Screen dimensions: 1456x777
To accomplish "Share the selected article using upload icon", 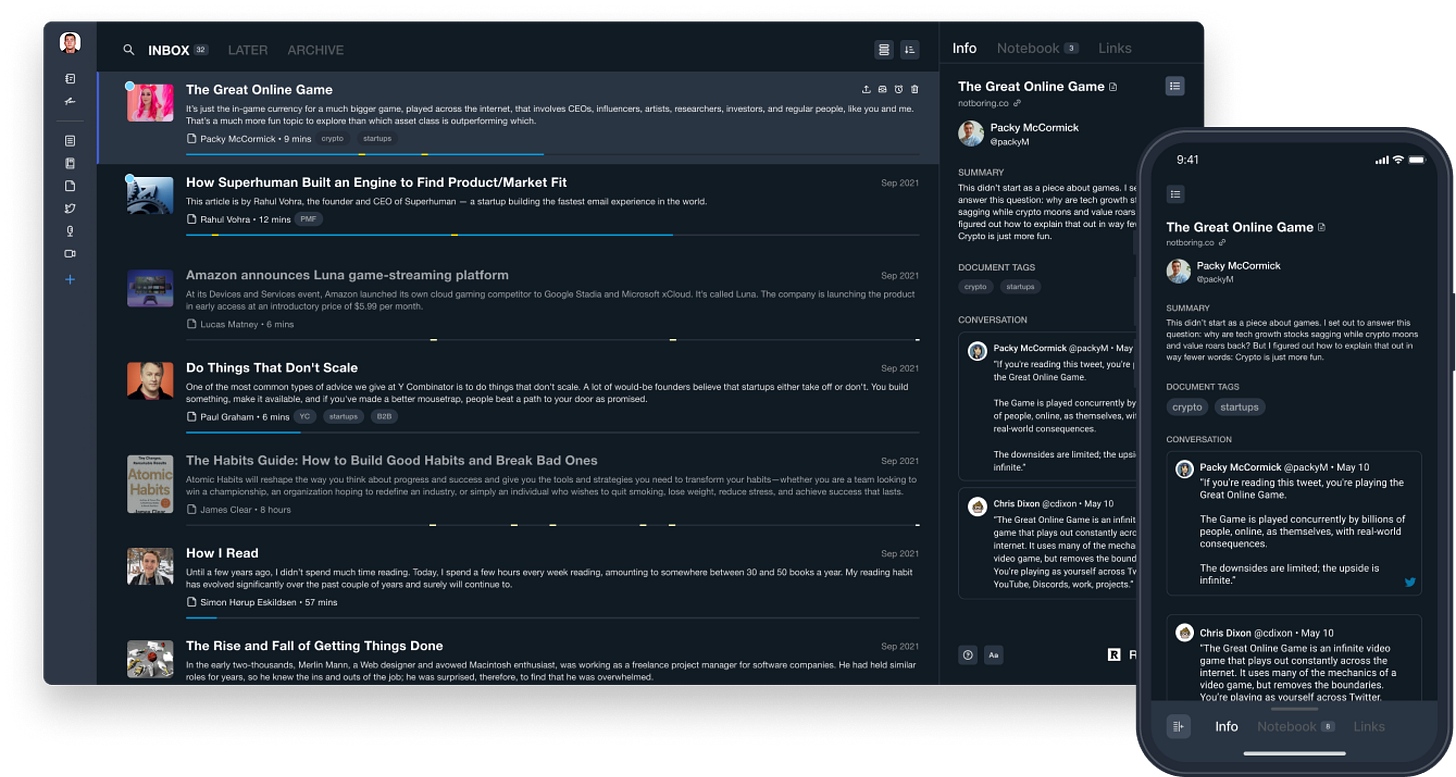I will (866, 89).
